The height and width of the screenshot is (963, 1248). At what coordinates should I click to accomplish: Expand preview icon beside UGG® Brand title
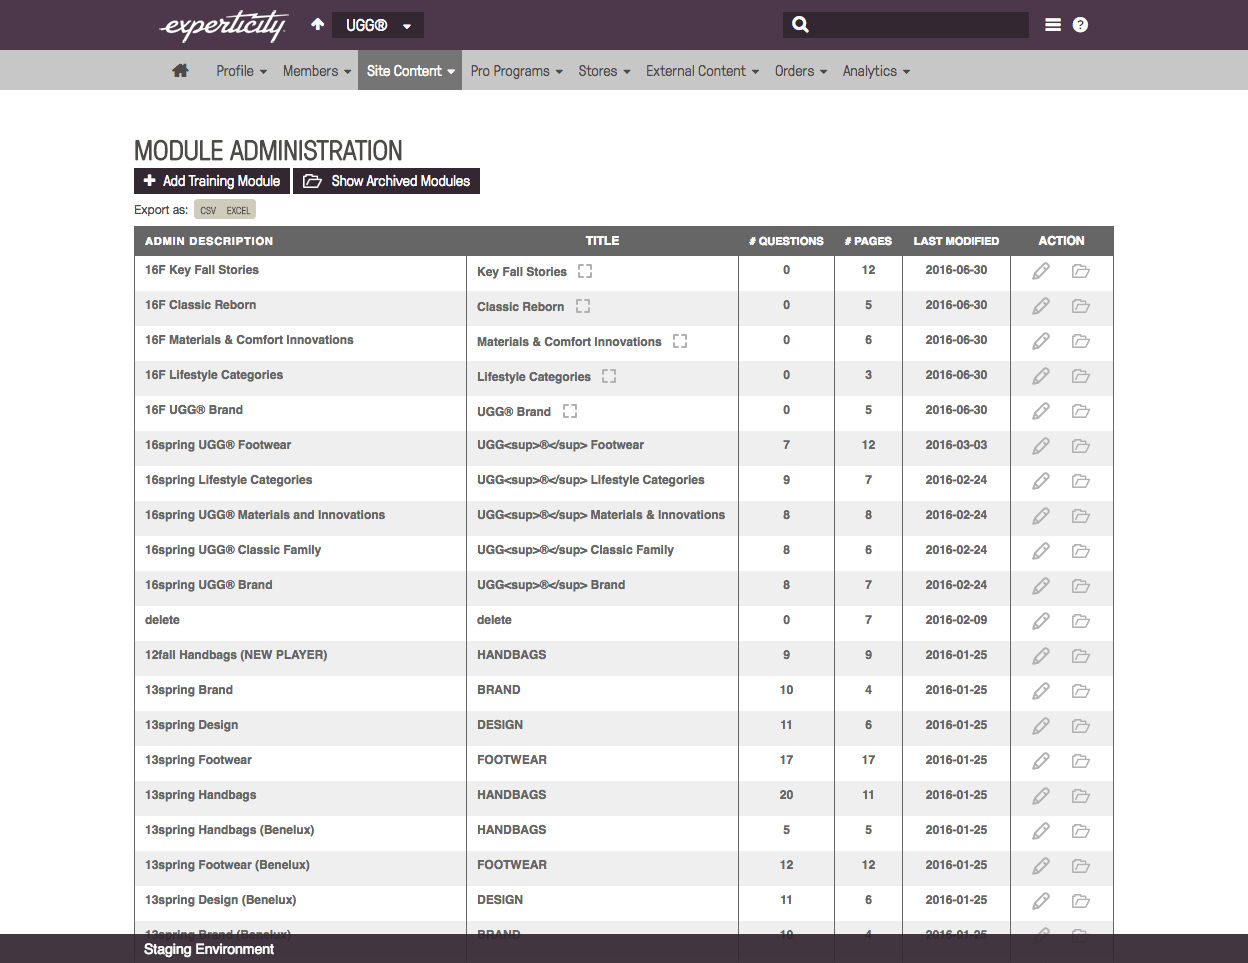point(570,411)
